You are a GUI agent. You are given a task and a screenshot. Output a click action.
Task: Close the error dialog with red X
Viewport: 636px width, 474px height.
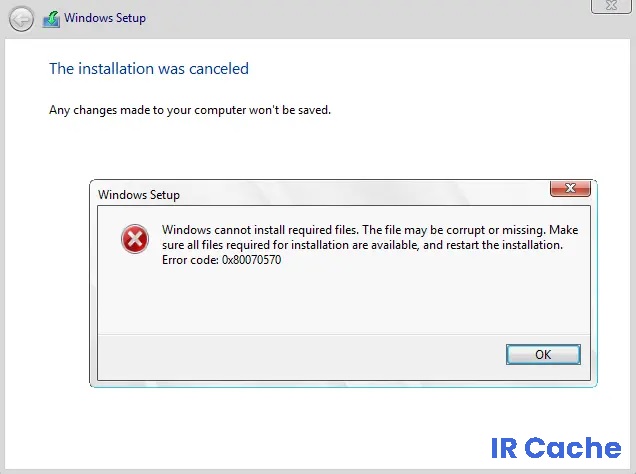point(570,188)
